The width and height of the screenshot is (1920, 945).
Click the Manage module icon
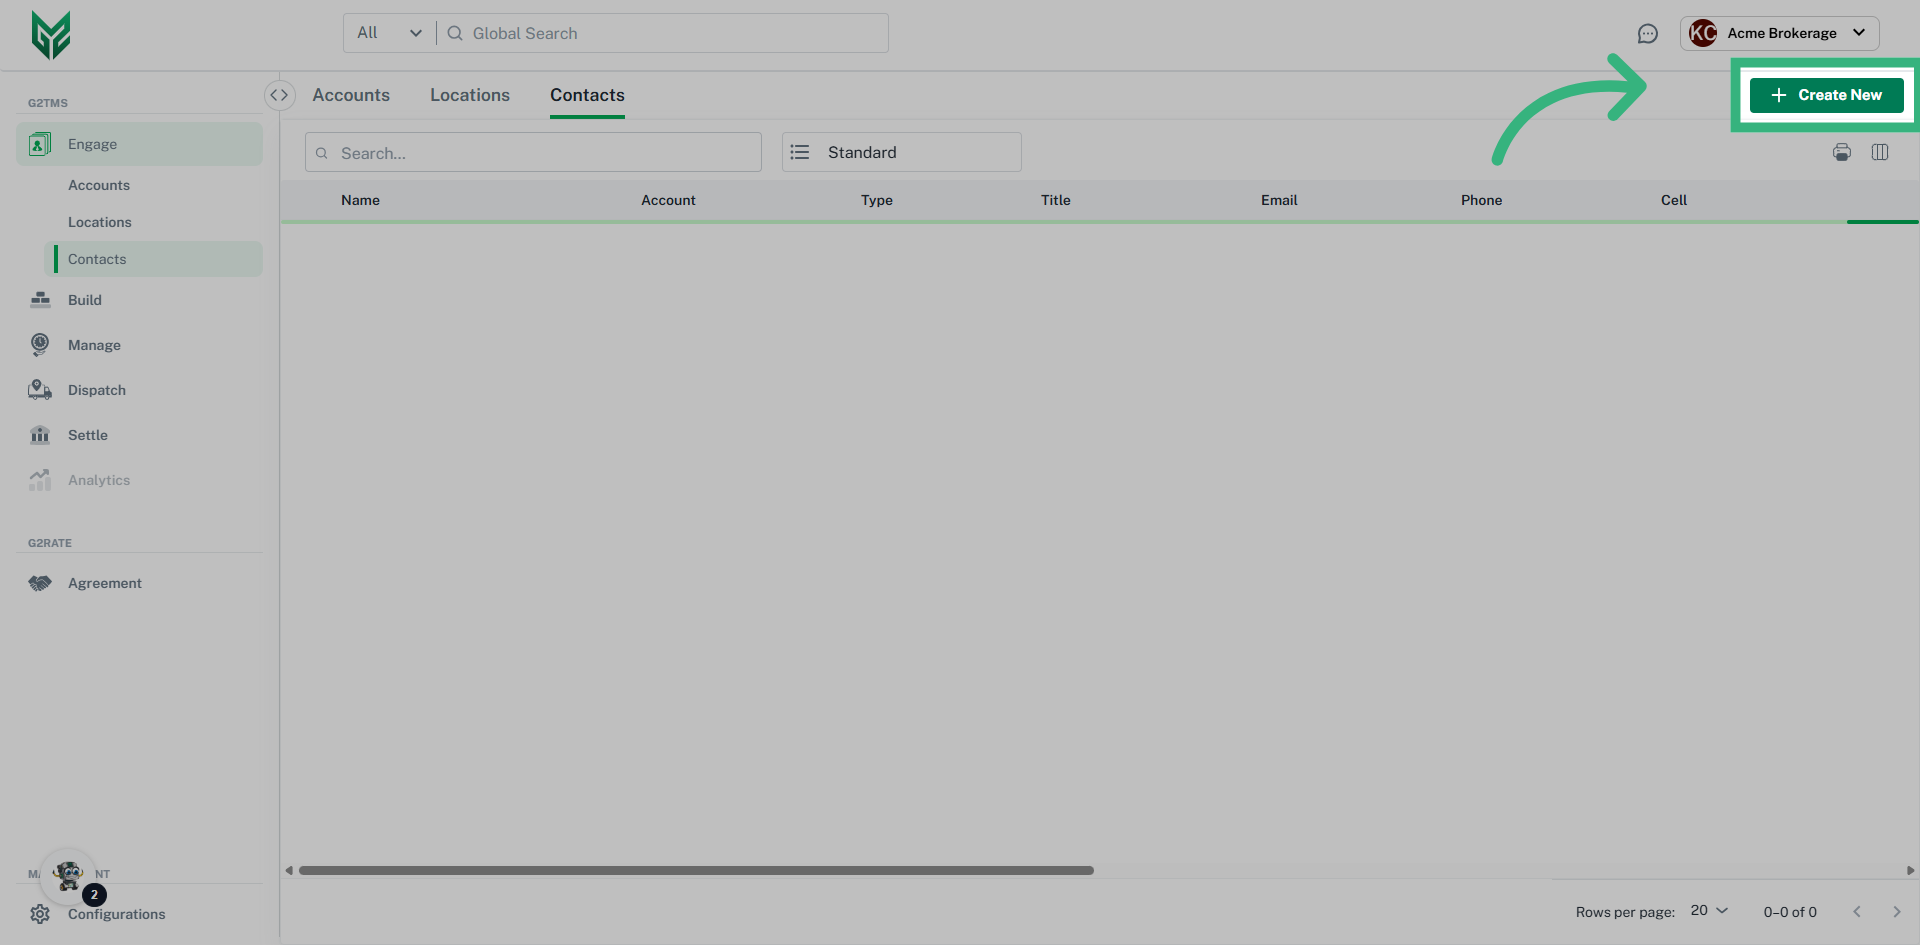[x=40, y=345]
